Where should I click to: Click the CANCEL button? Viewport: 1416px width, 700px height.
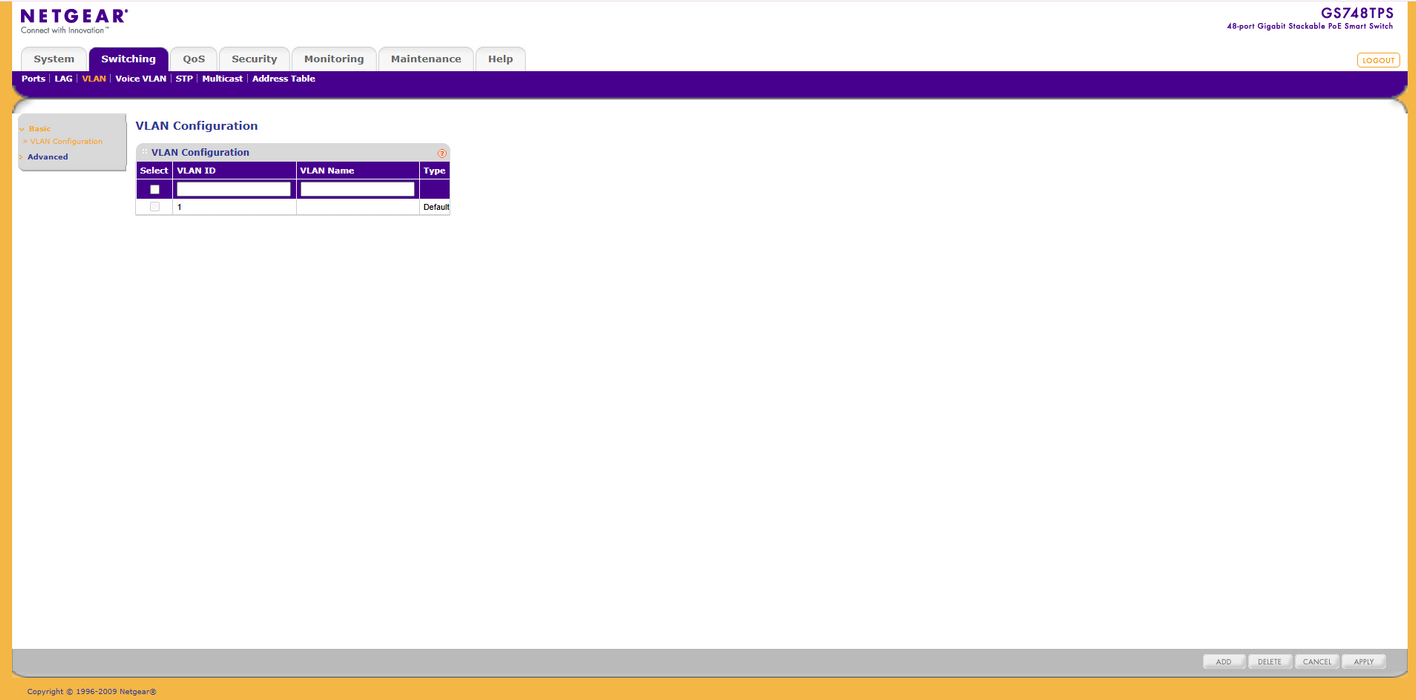click(1317, 662)
